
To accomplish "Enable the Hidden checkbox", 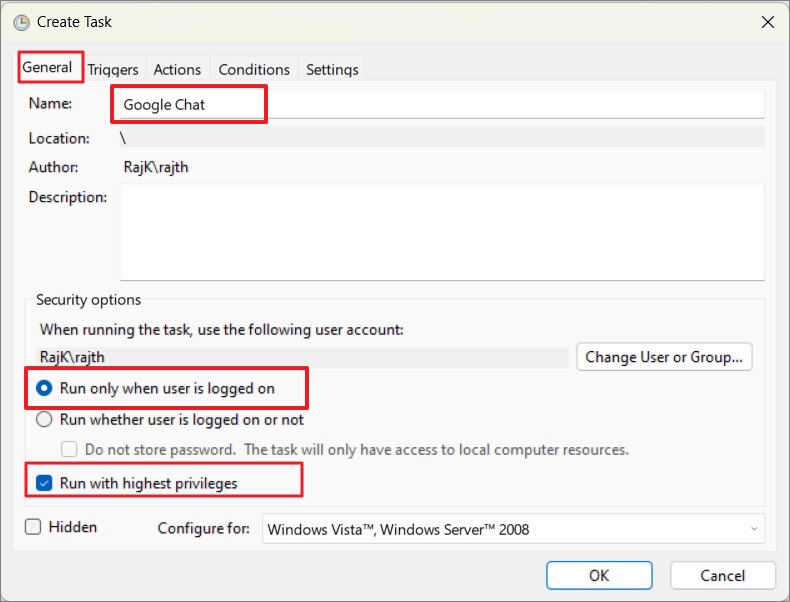I will (x=33, y=527).
